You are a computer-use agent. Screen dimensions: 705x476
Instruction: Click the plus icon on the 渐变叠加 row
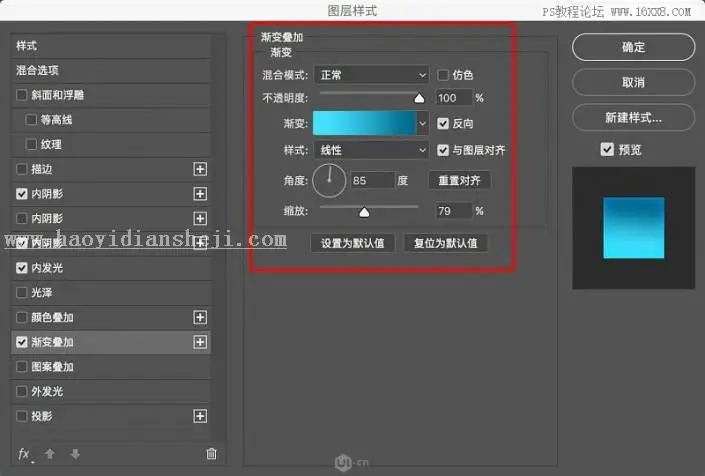click(200, 342)
